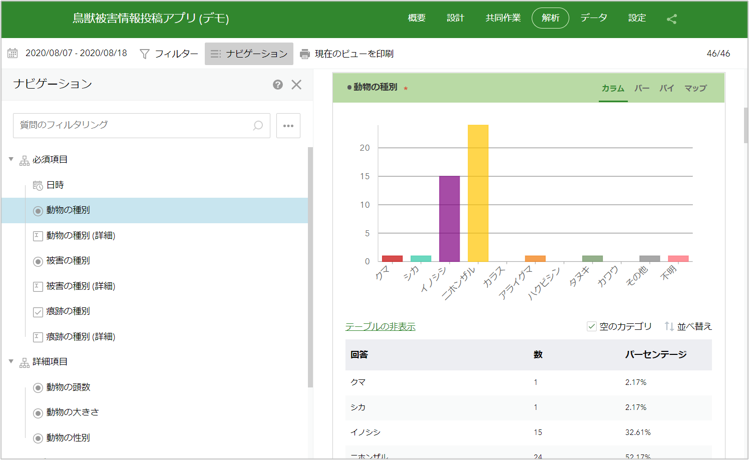Open the フィルター filter tool
The height and width of the screenshot is (460, 749).
point(168,54)
